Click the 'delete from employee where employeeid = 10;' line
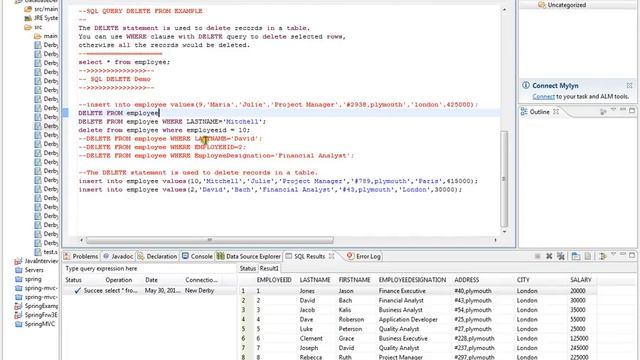This screenshot has height=360, width=640. coord(164,130)
